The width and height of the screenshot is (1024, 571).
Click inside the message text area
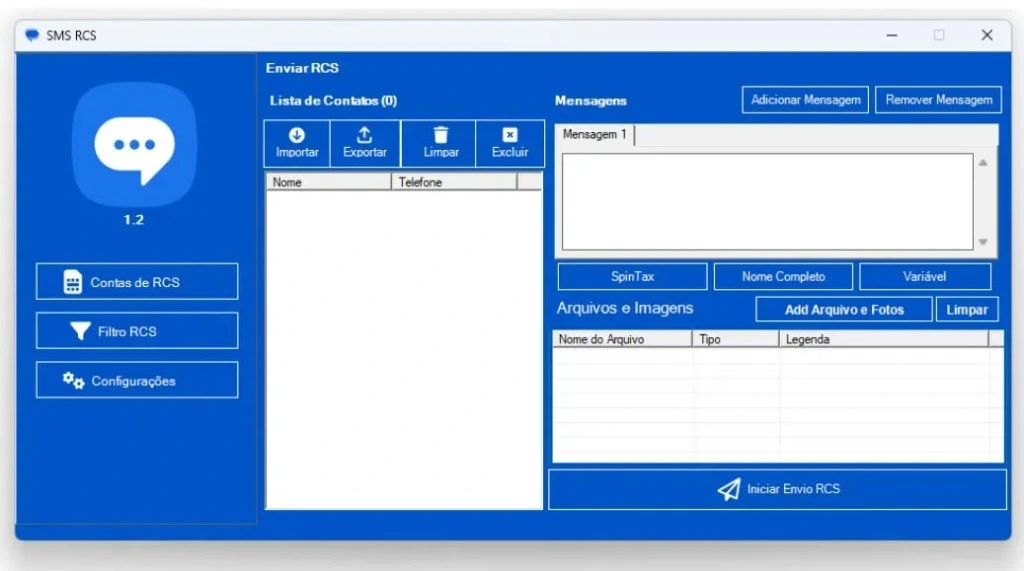767,201
